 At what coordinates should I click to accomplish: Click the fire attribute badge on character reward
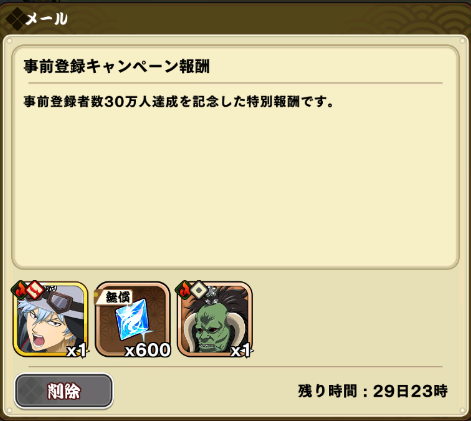click(x=20, y=290)
